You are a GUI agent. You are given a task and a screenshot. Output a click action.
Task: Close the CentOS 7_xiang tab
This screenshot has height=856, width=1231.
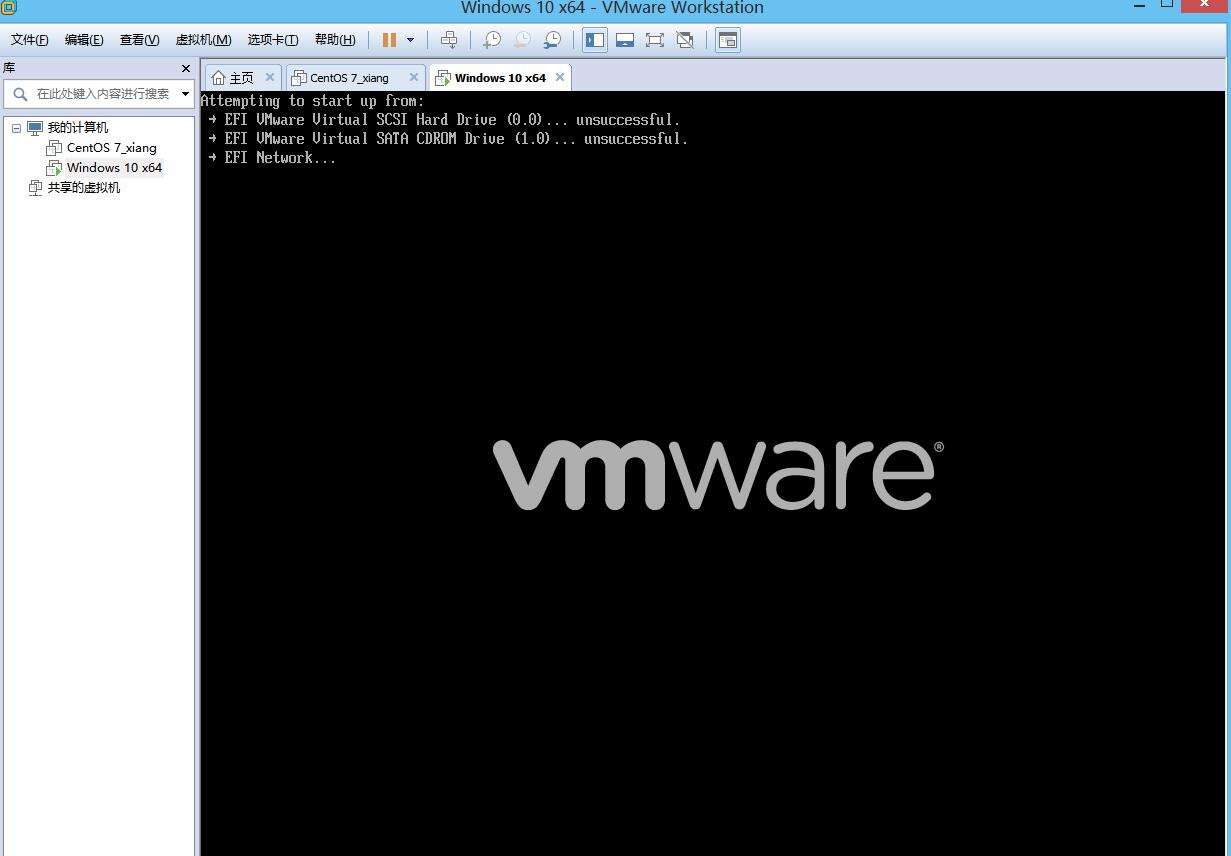pos(414,77)
